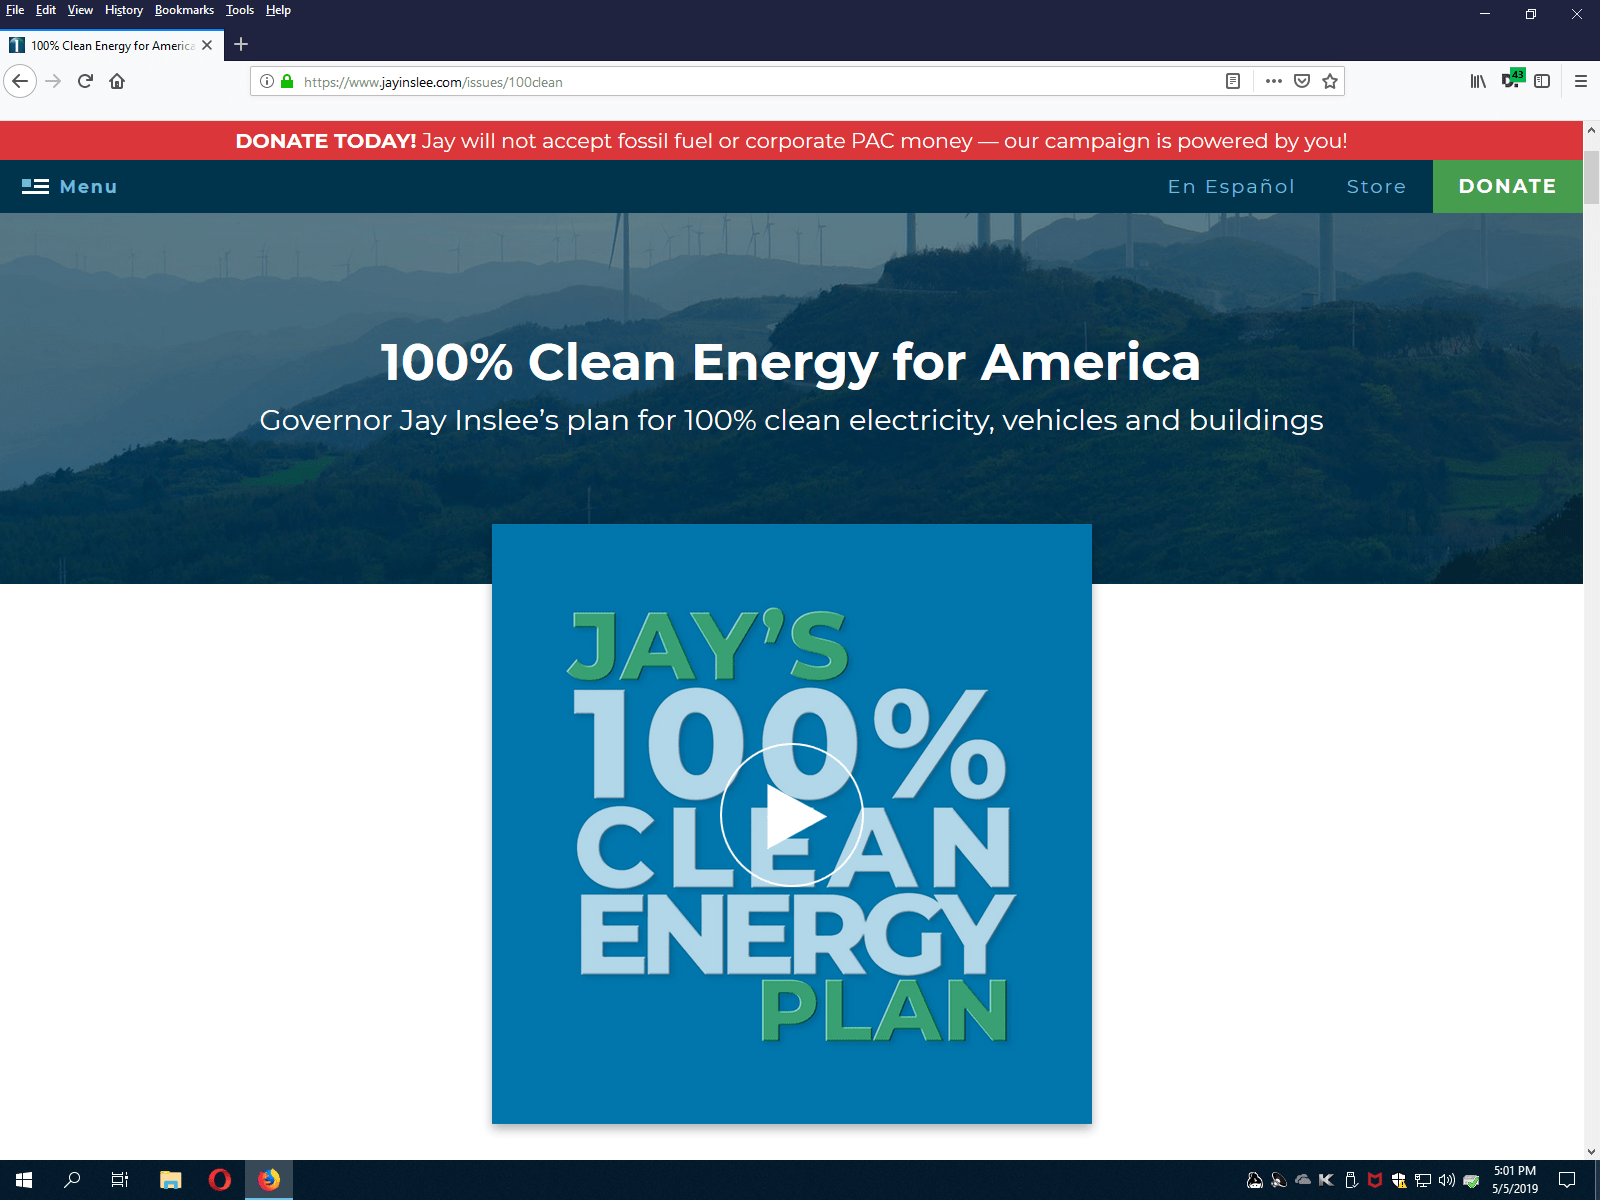Click the OneDrive cloud tray icon
The width and height of the screenshot is (1600, 1200).
click(1303, 1180)
